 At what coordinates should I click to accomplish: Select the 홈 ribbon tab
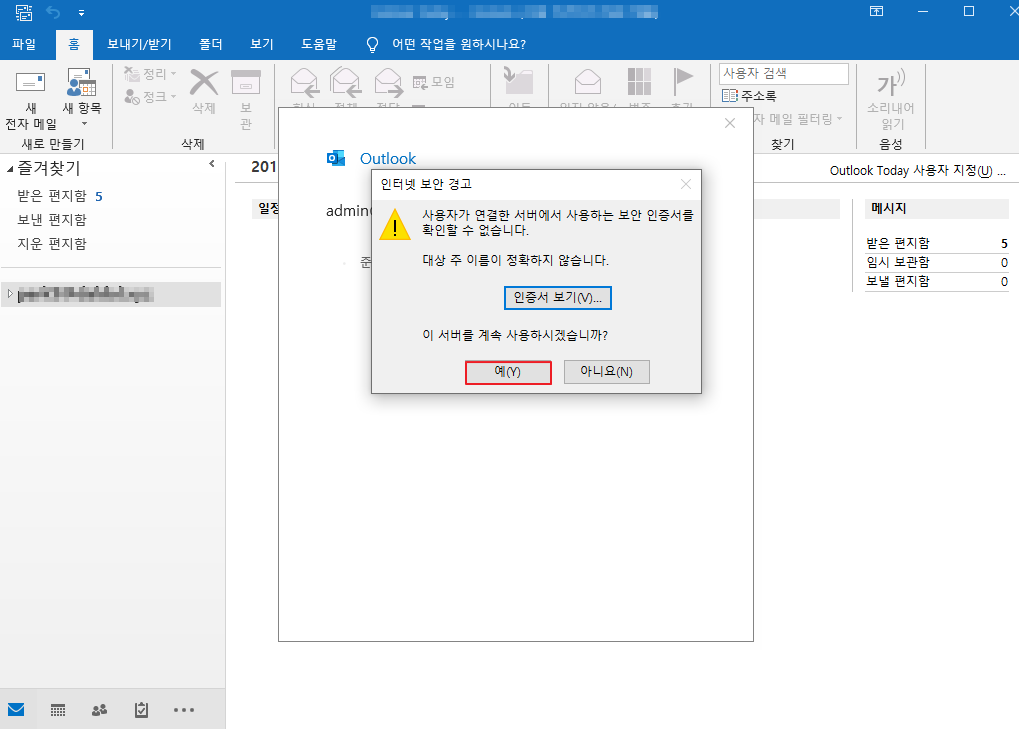74,44
